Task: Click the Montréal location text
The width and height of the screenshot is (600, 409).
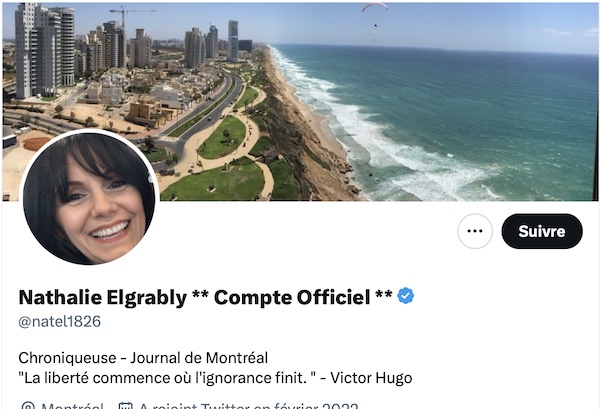Action: point(72,406)
